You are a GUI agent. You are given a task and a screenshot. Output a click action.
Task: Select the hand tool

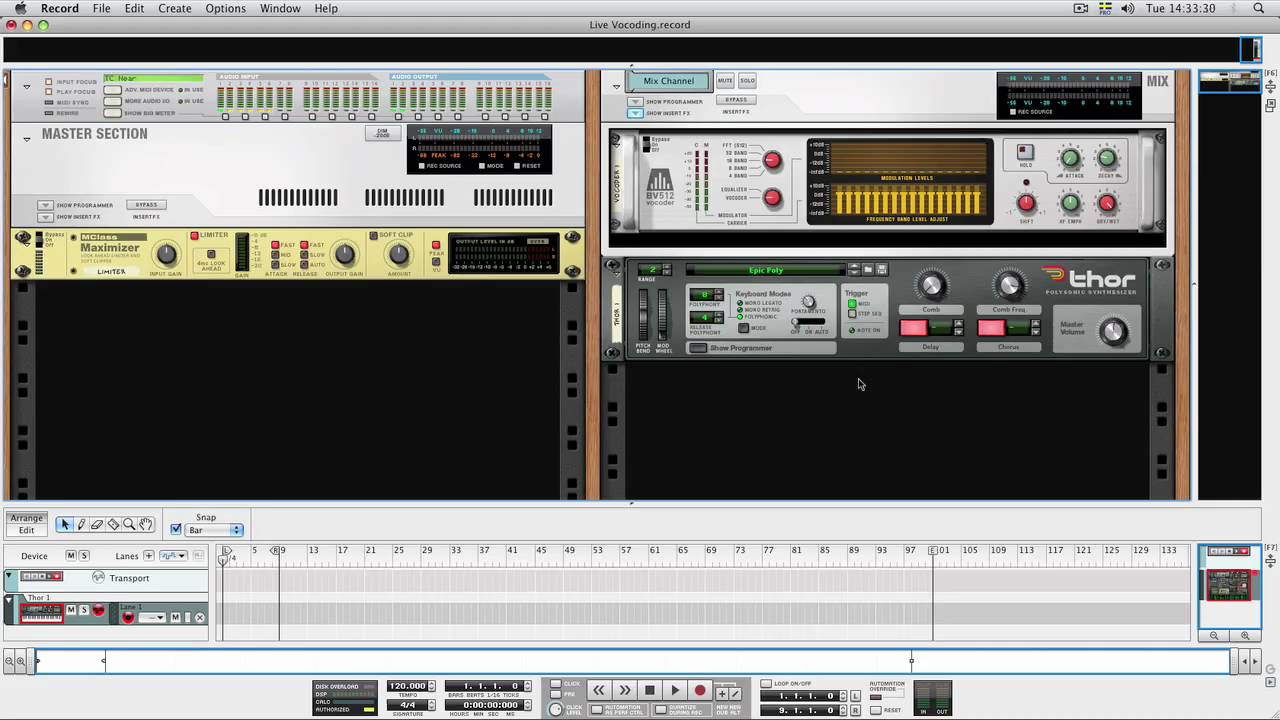pos(145,524)
